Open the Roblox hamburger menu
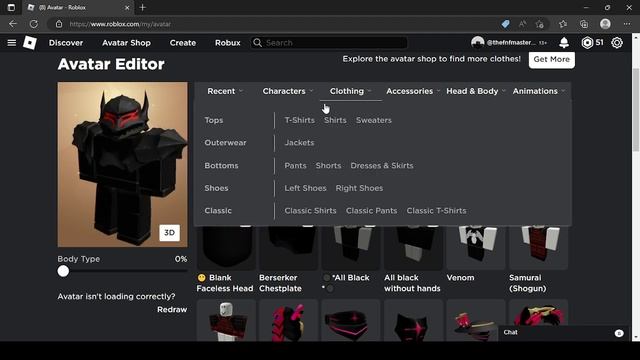This screenshot has height=360, width=640. click(x=11, y=42)
